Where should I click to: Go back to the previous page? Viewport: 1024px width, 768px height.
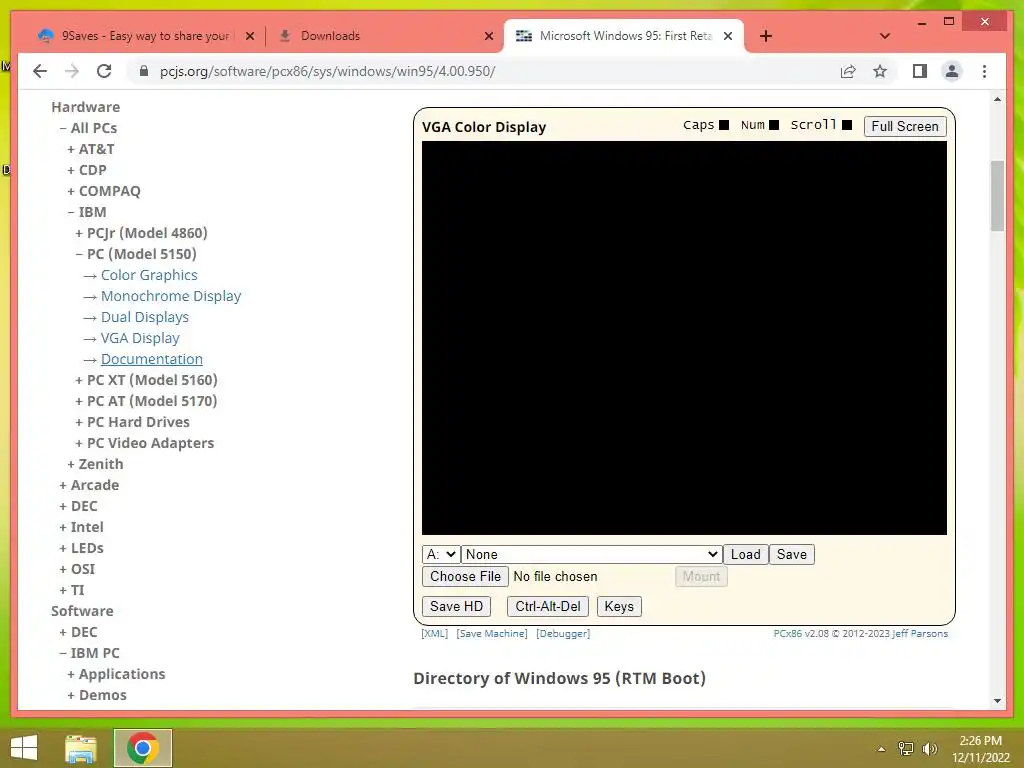point(40,71)
